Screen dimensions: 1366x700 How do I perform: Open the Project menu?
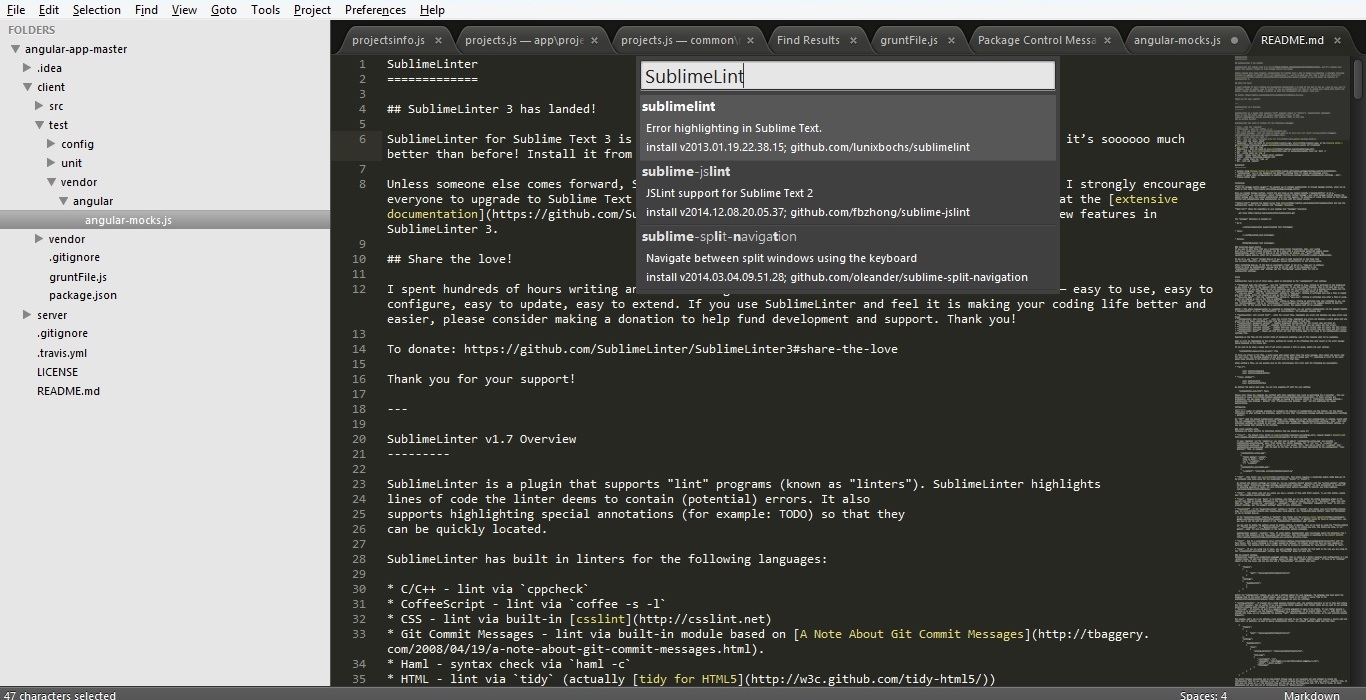pos(312,10)
